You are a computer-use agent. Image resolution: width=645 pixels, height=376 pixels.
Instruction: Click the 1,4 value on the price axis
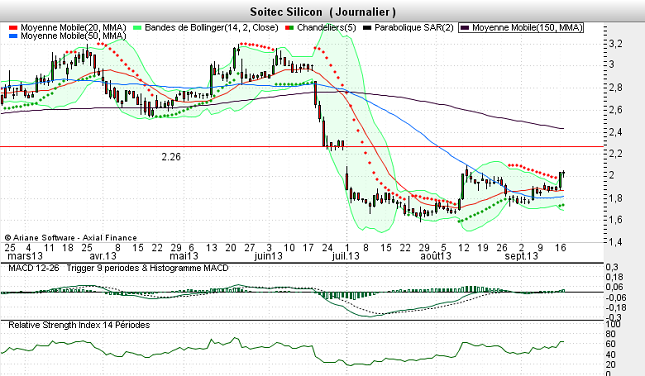[x=616, y=242]
